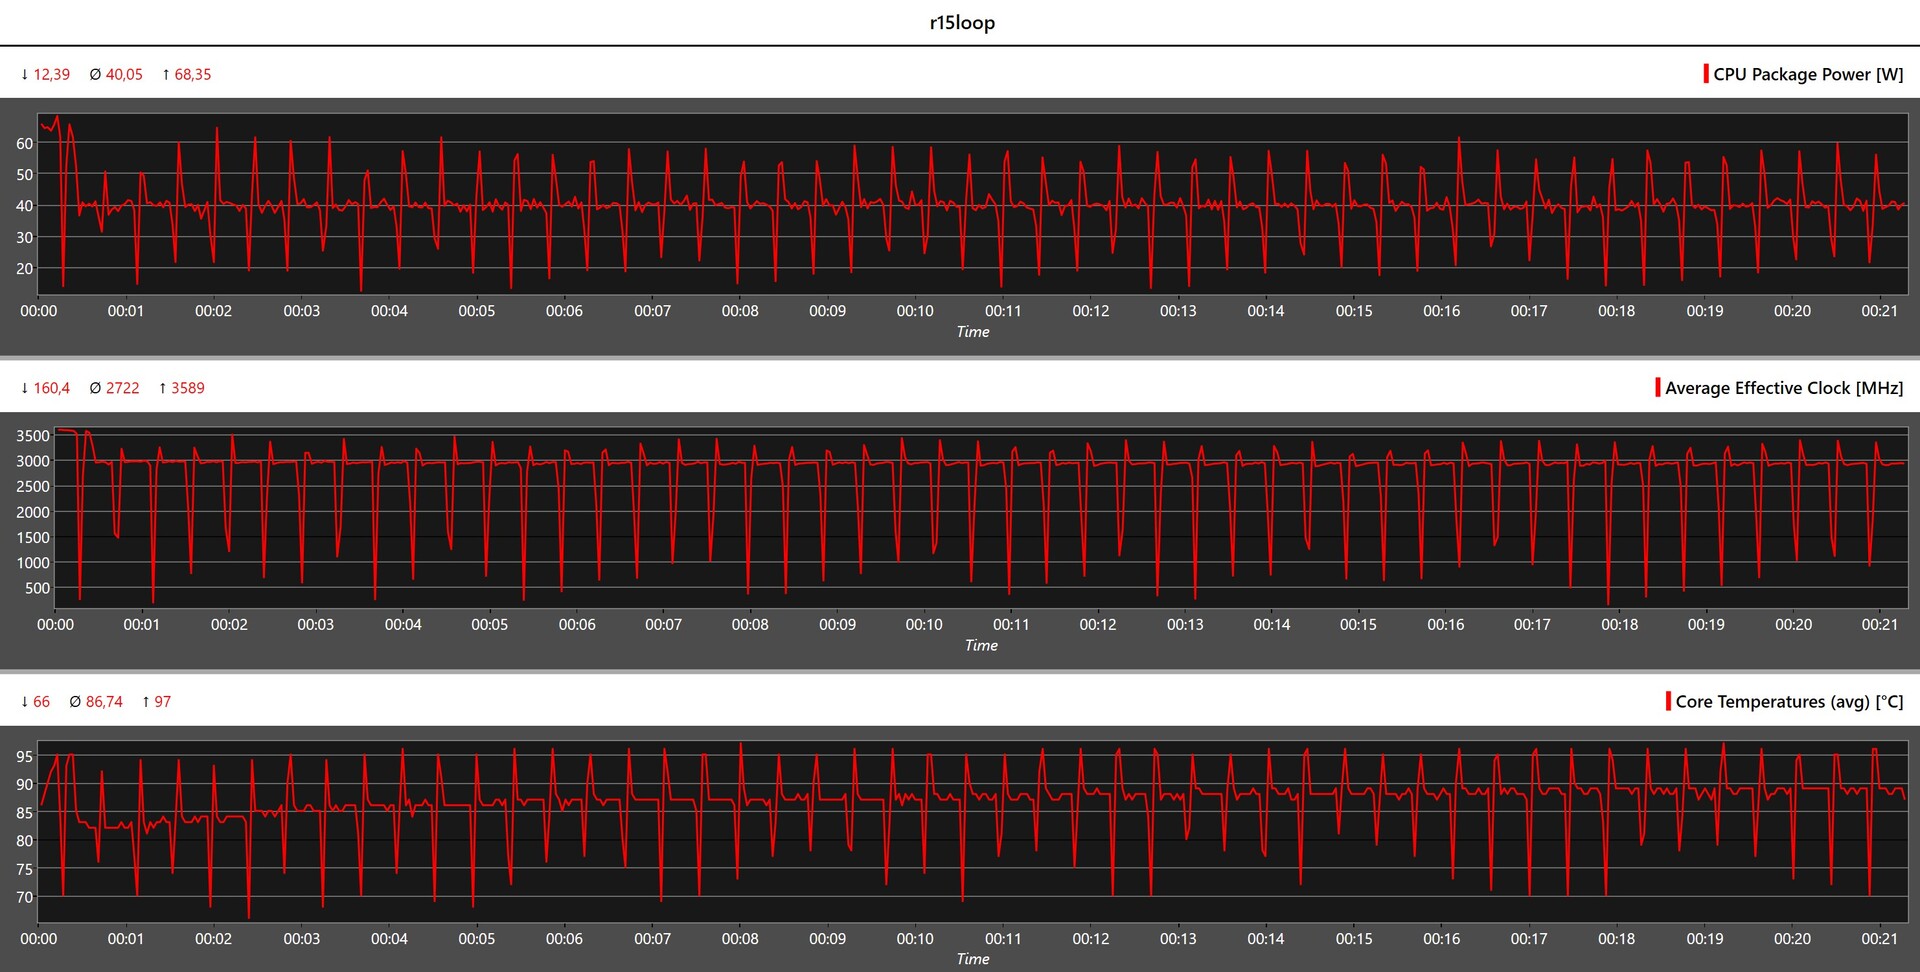Click the minimum arrow icon beside 66
The image size is (1920, 972).
(x=25, y=702)
